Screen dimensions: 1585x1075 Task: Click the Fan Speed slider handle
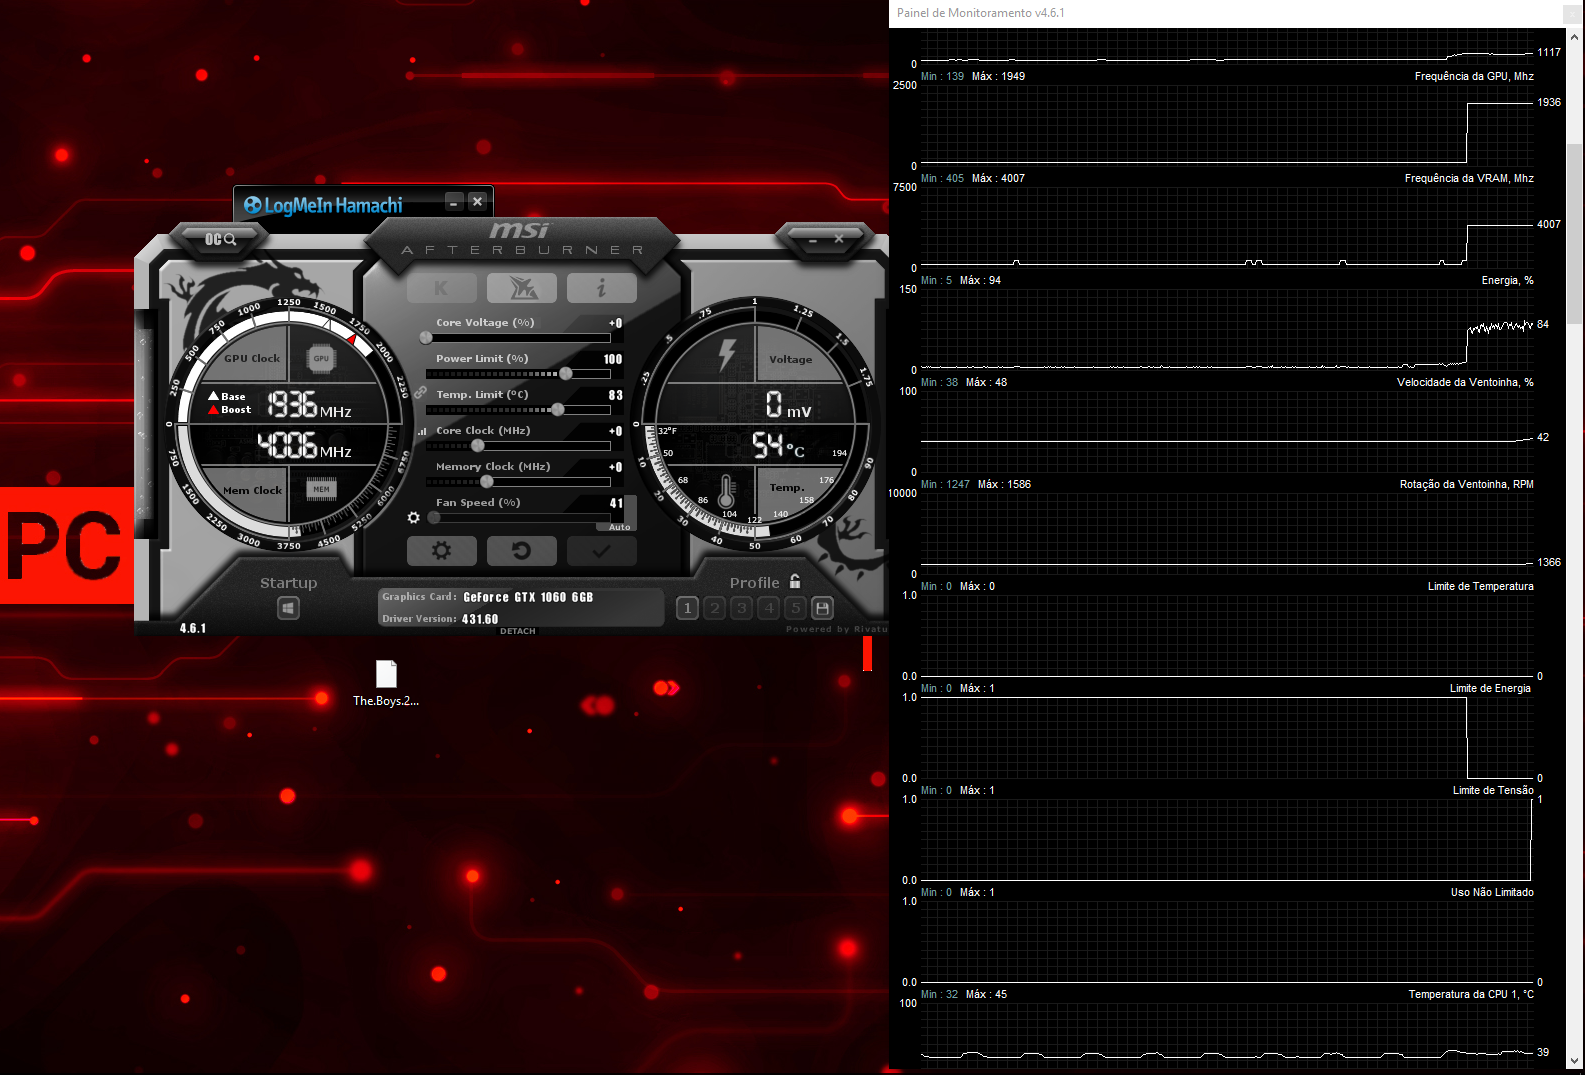[434, 517]
